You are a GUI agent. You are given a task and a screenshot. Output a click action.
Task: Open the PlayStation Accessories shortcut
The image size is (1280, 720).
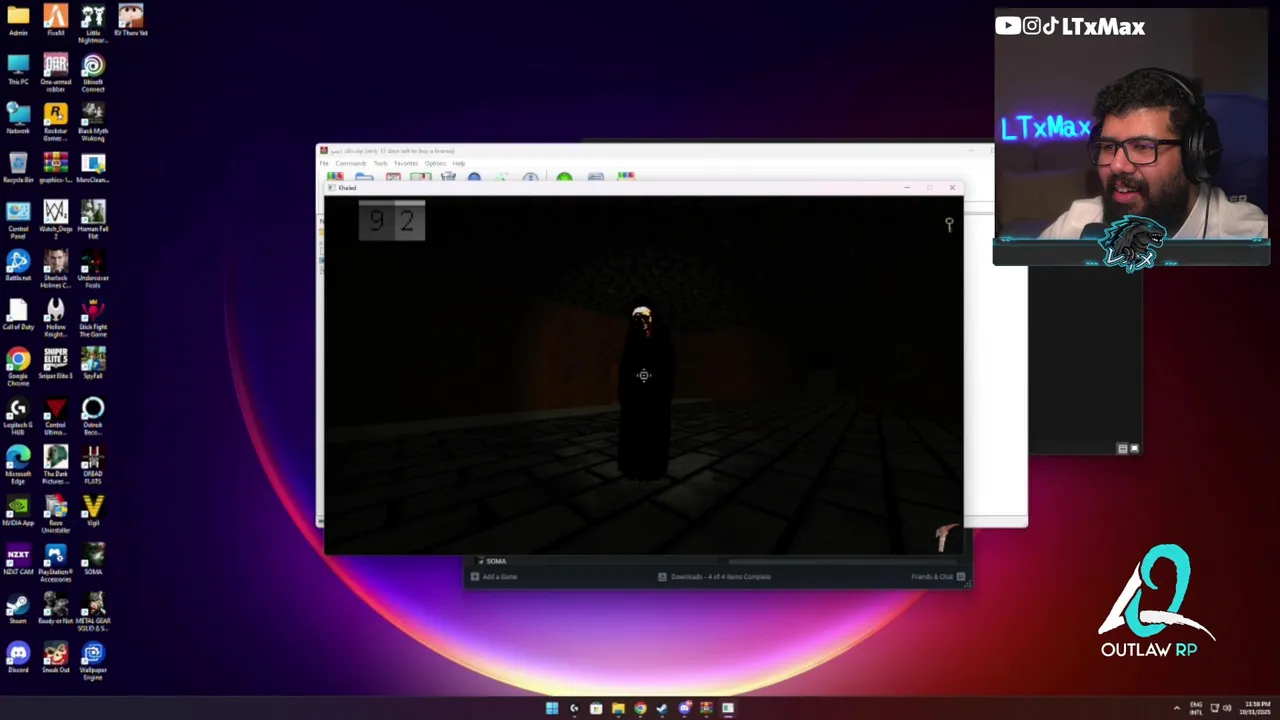(x=55, y=562)
